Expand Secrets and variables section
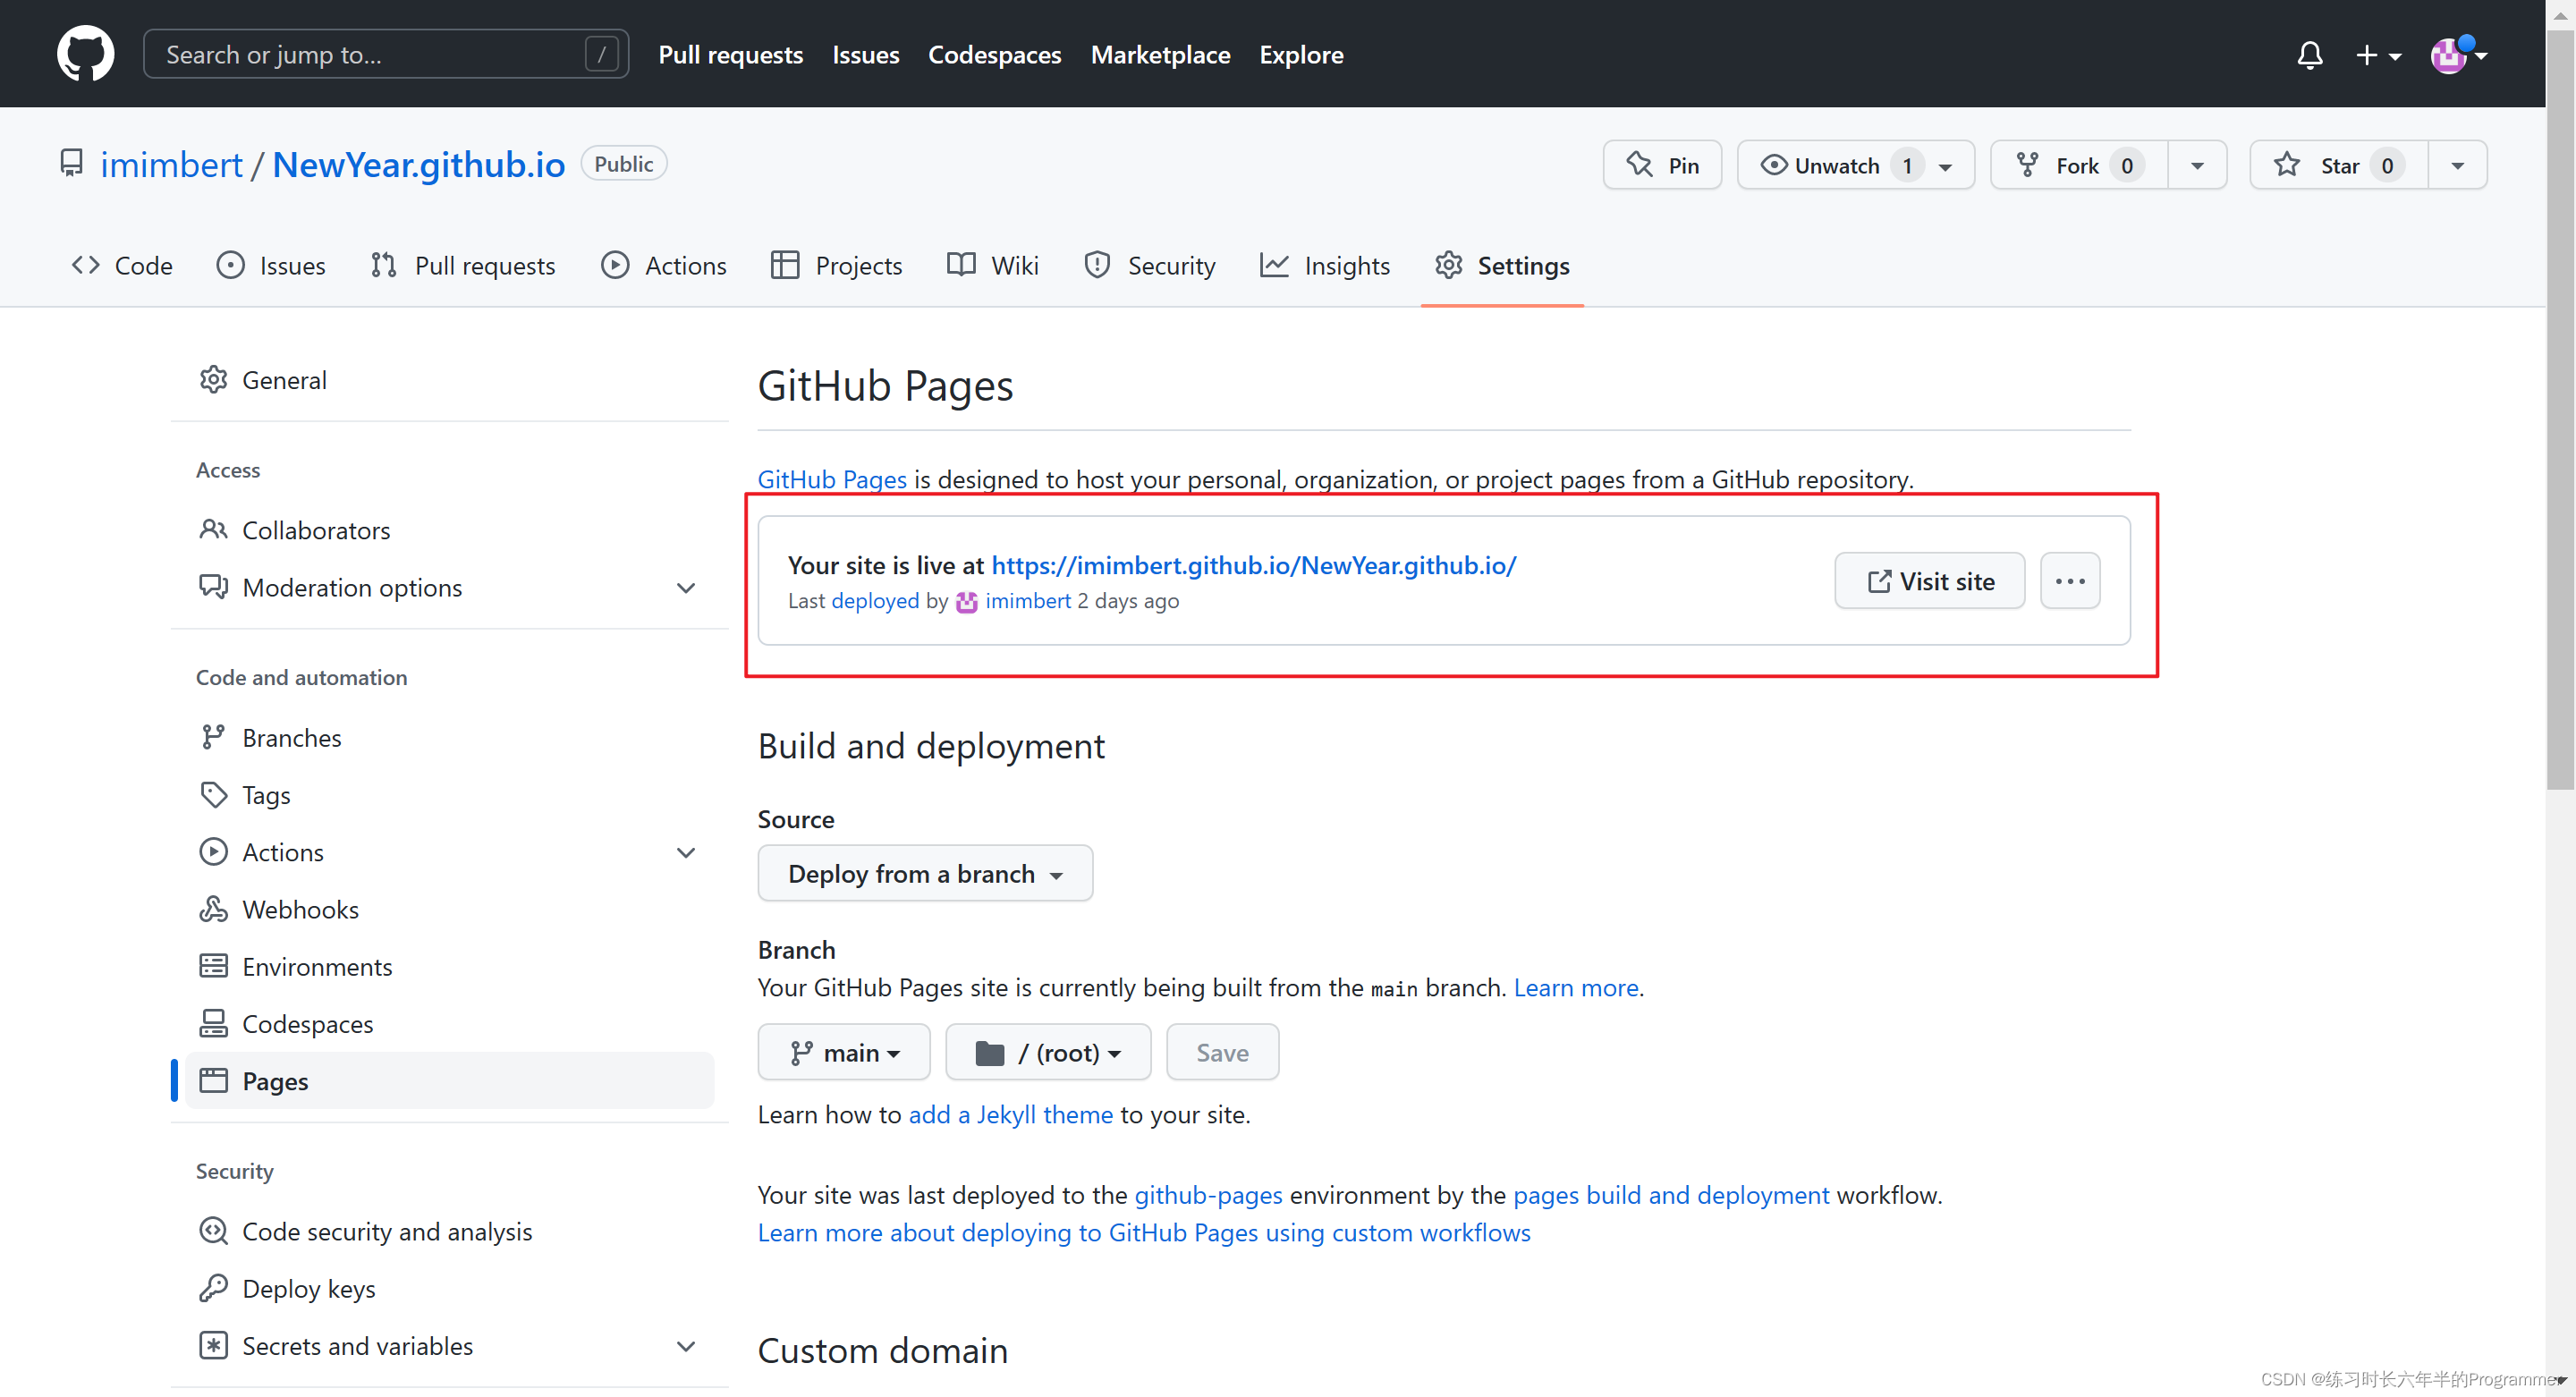 click(686, 1346)
